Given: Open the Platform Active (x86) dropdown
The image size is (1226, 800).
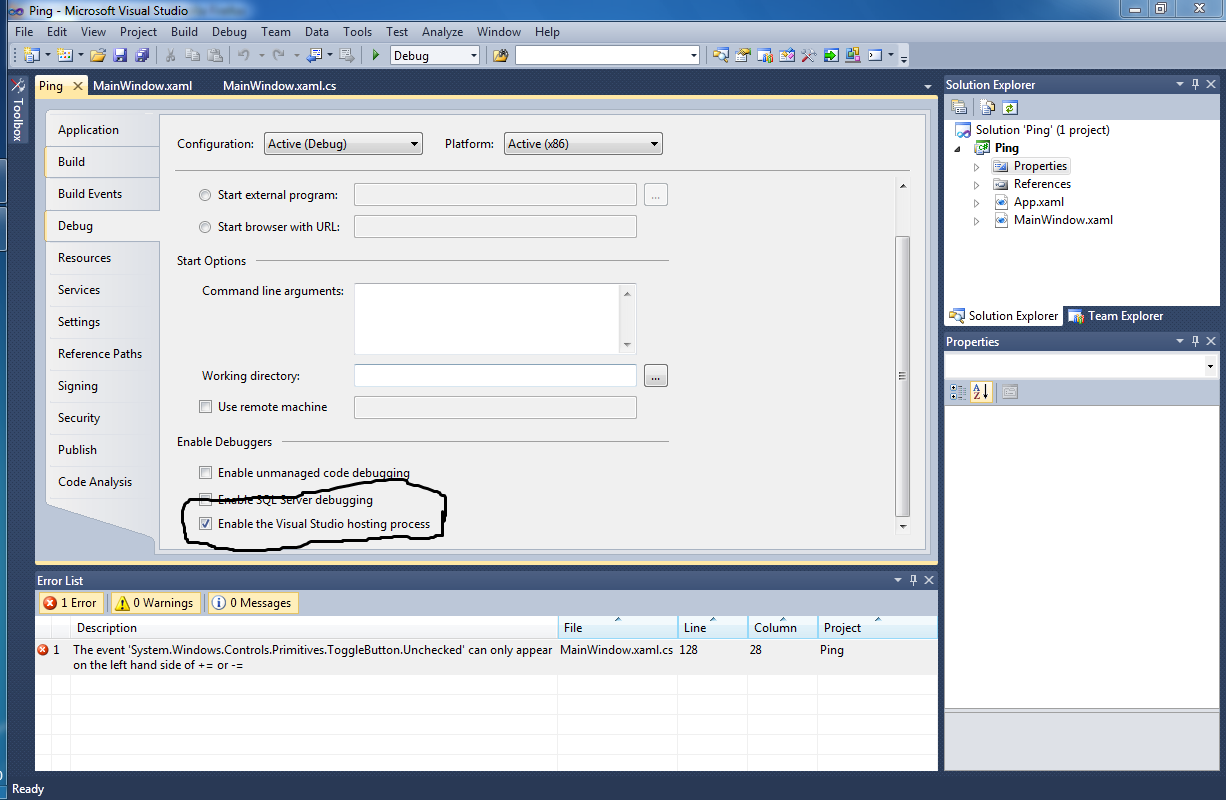Looking at the screenshot, I should click(583, 144).
